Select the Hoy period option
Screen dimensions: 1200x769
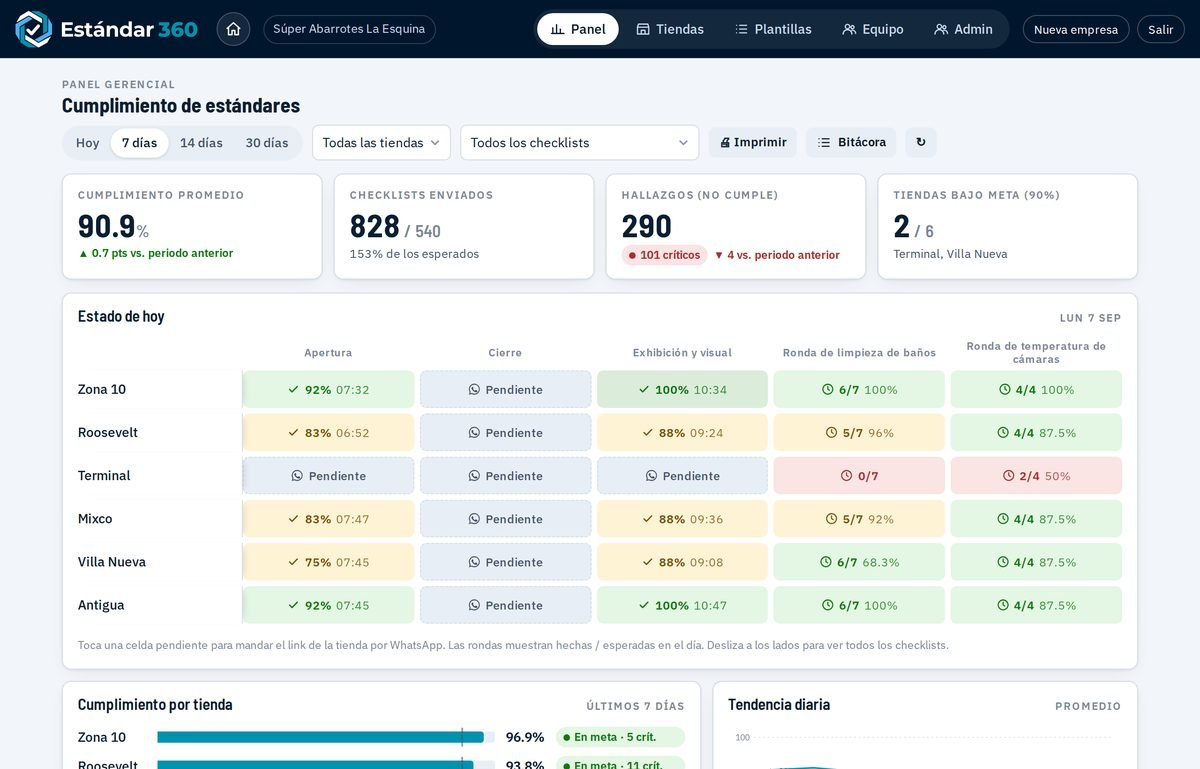tap(88, 143)
